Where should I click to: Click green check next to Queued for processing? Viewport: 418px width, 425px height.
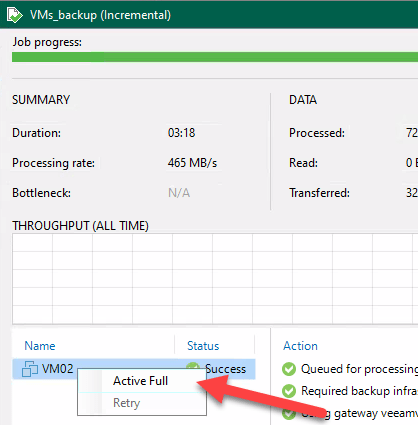(289, 369)
